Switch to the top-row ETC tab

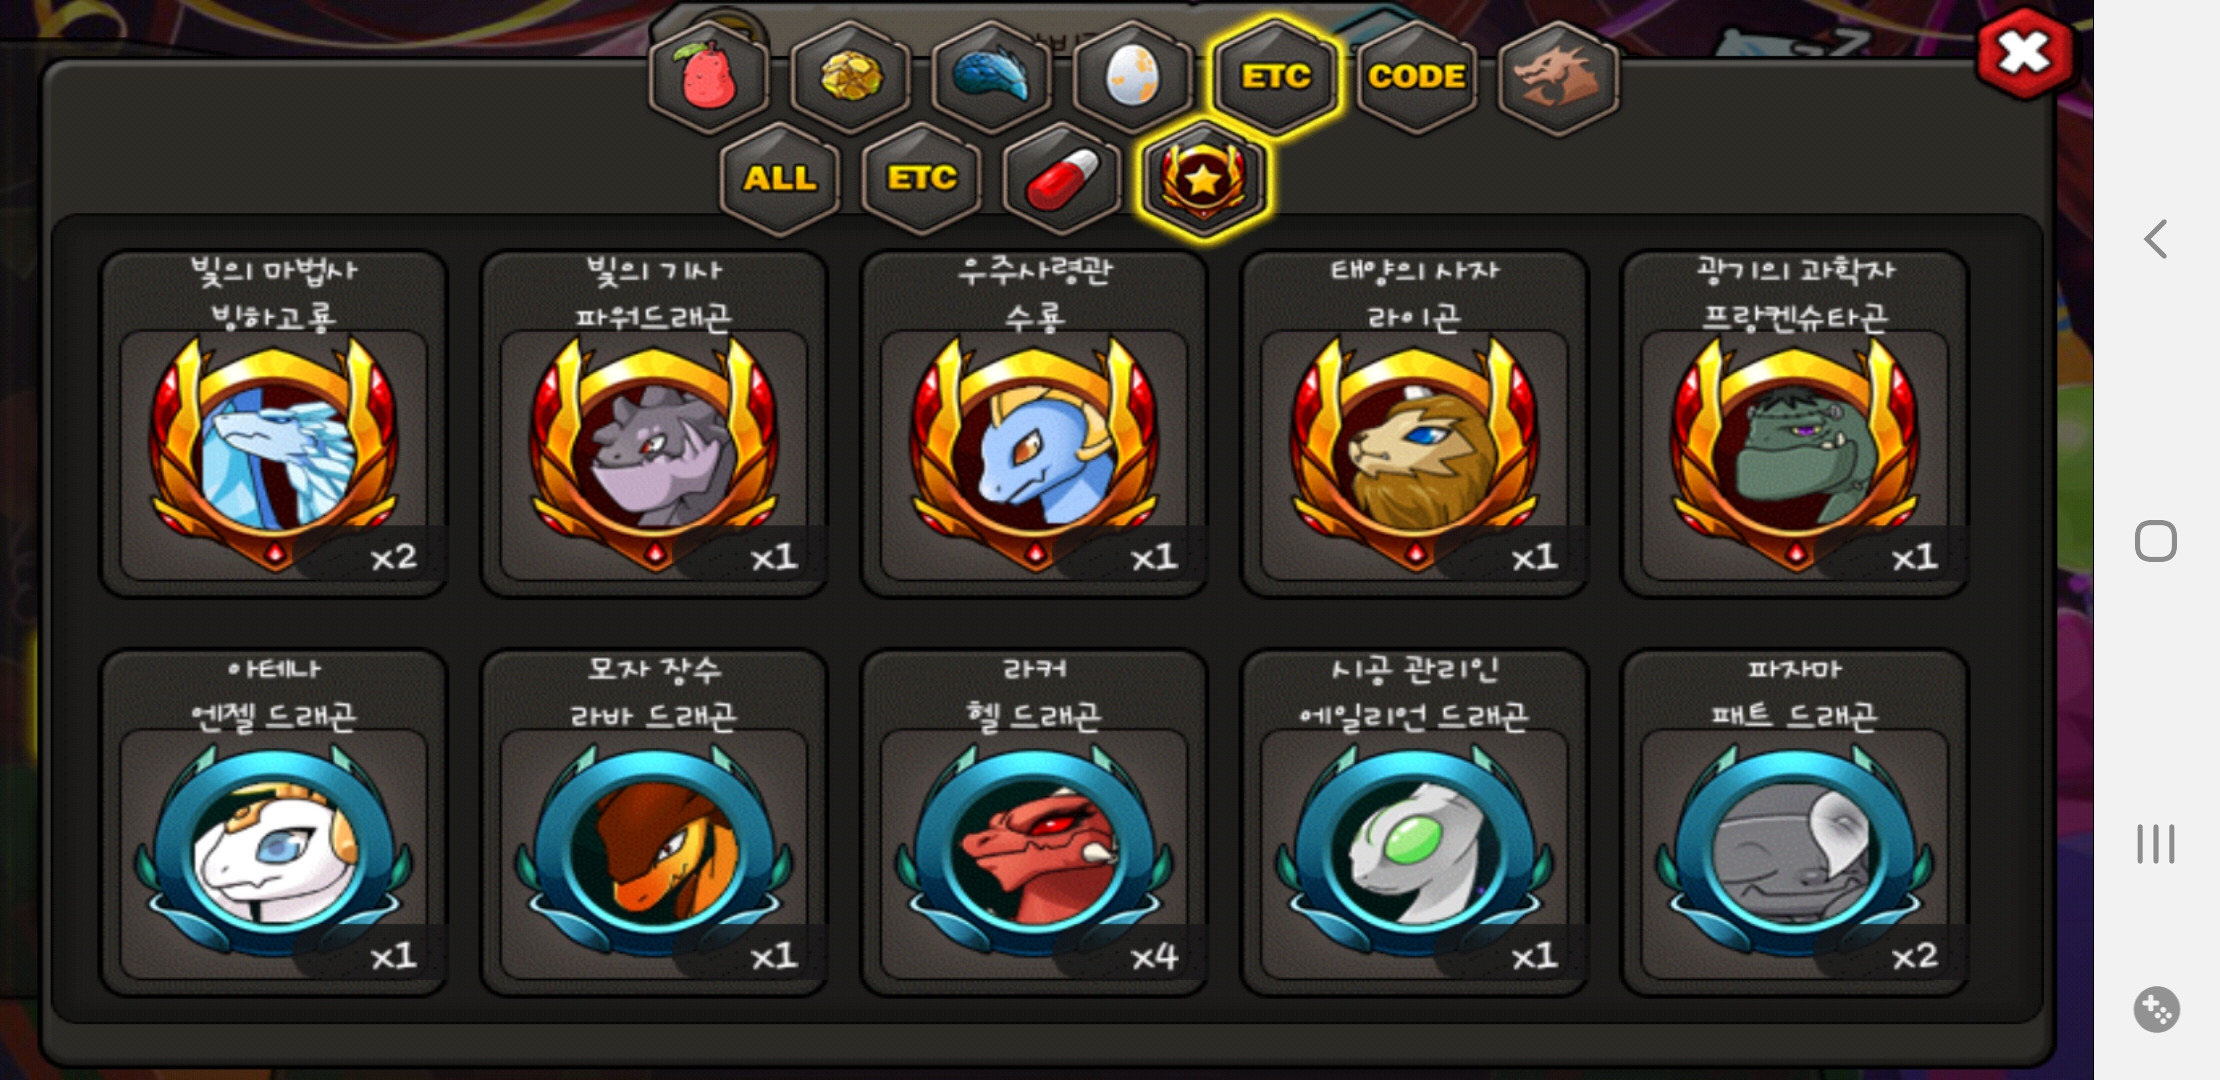(x=1275, y=77)
